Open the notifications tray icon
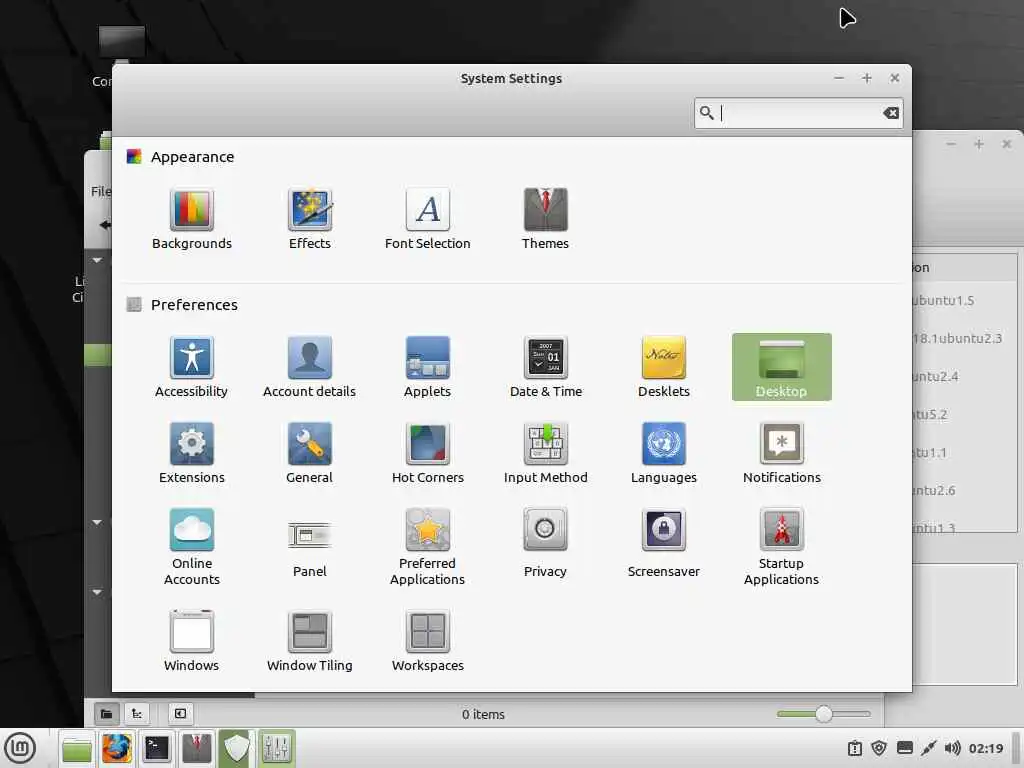 [x=855, y=748]
